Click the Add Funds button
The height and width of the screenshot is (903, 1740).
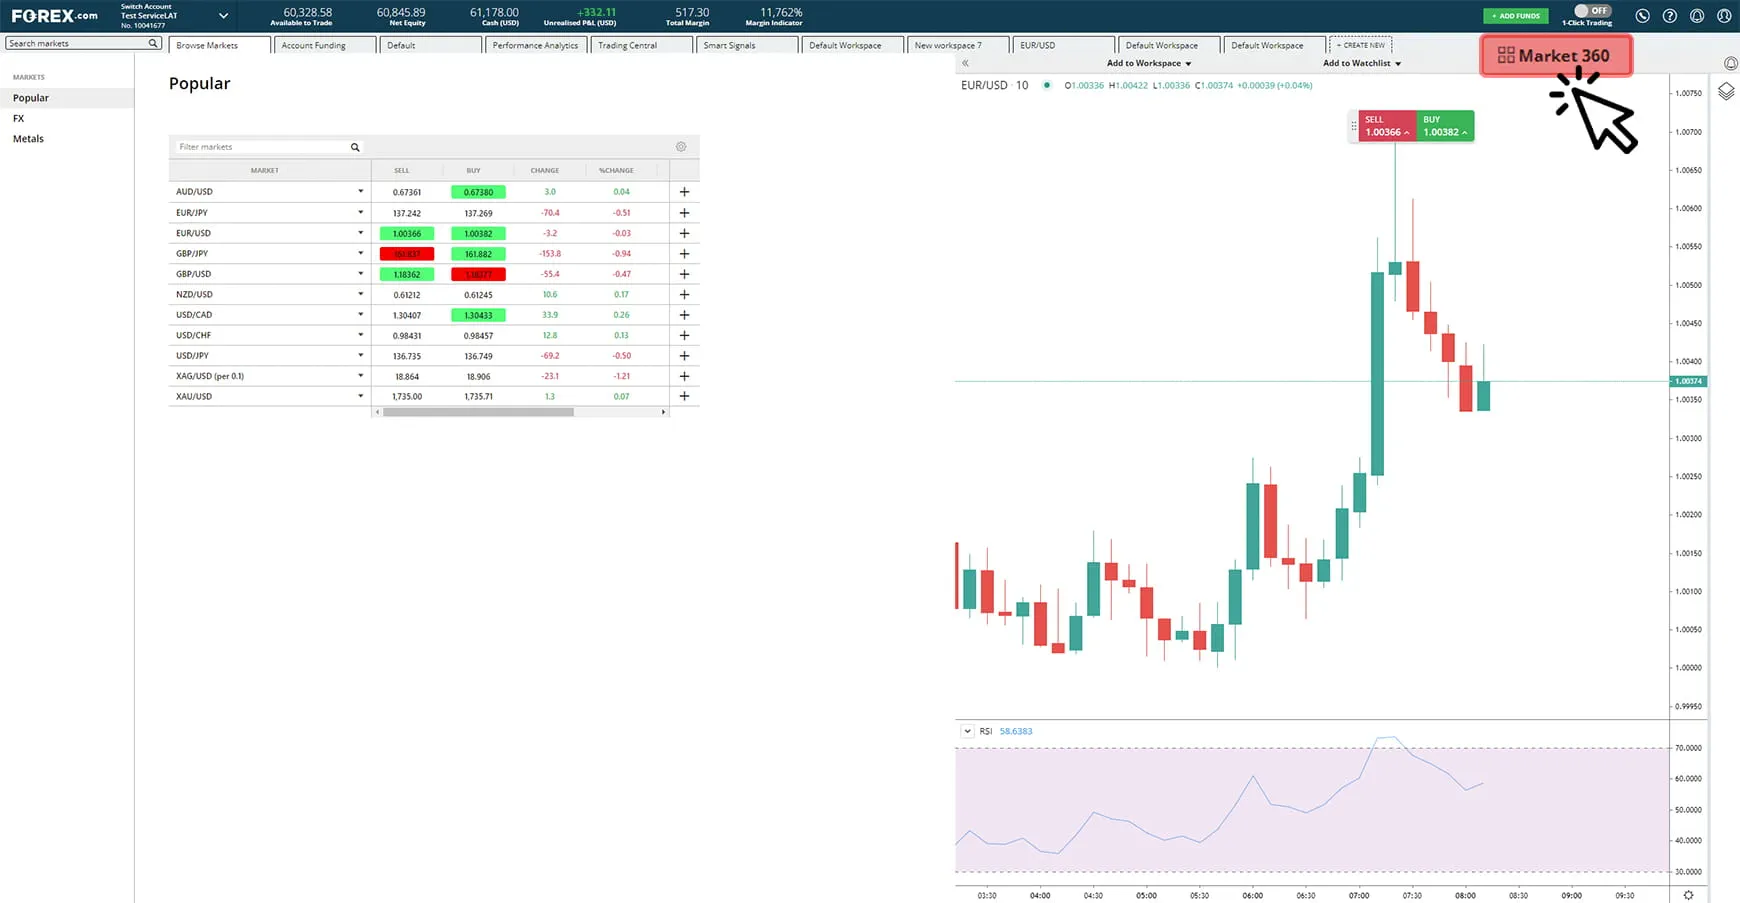[x=1516, y=15]
